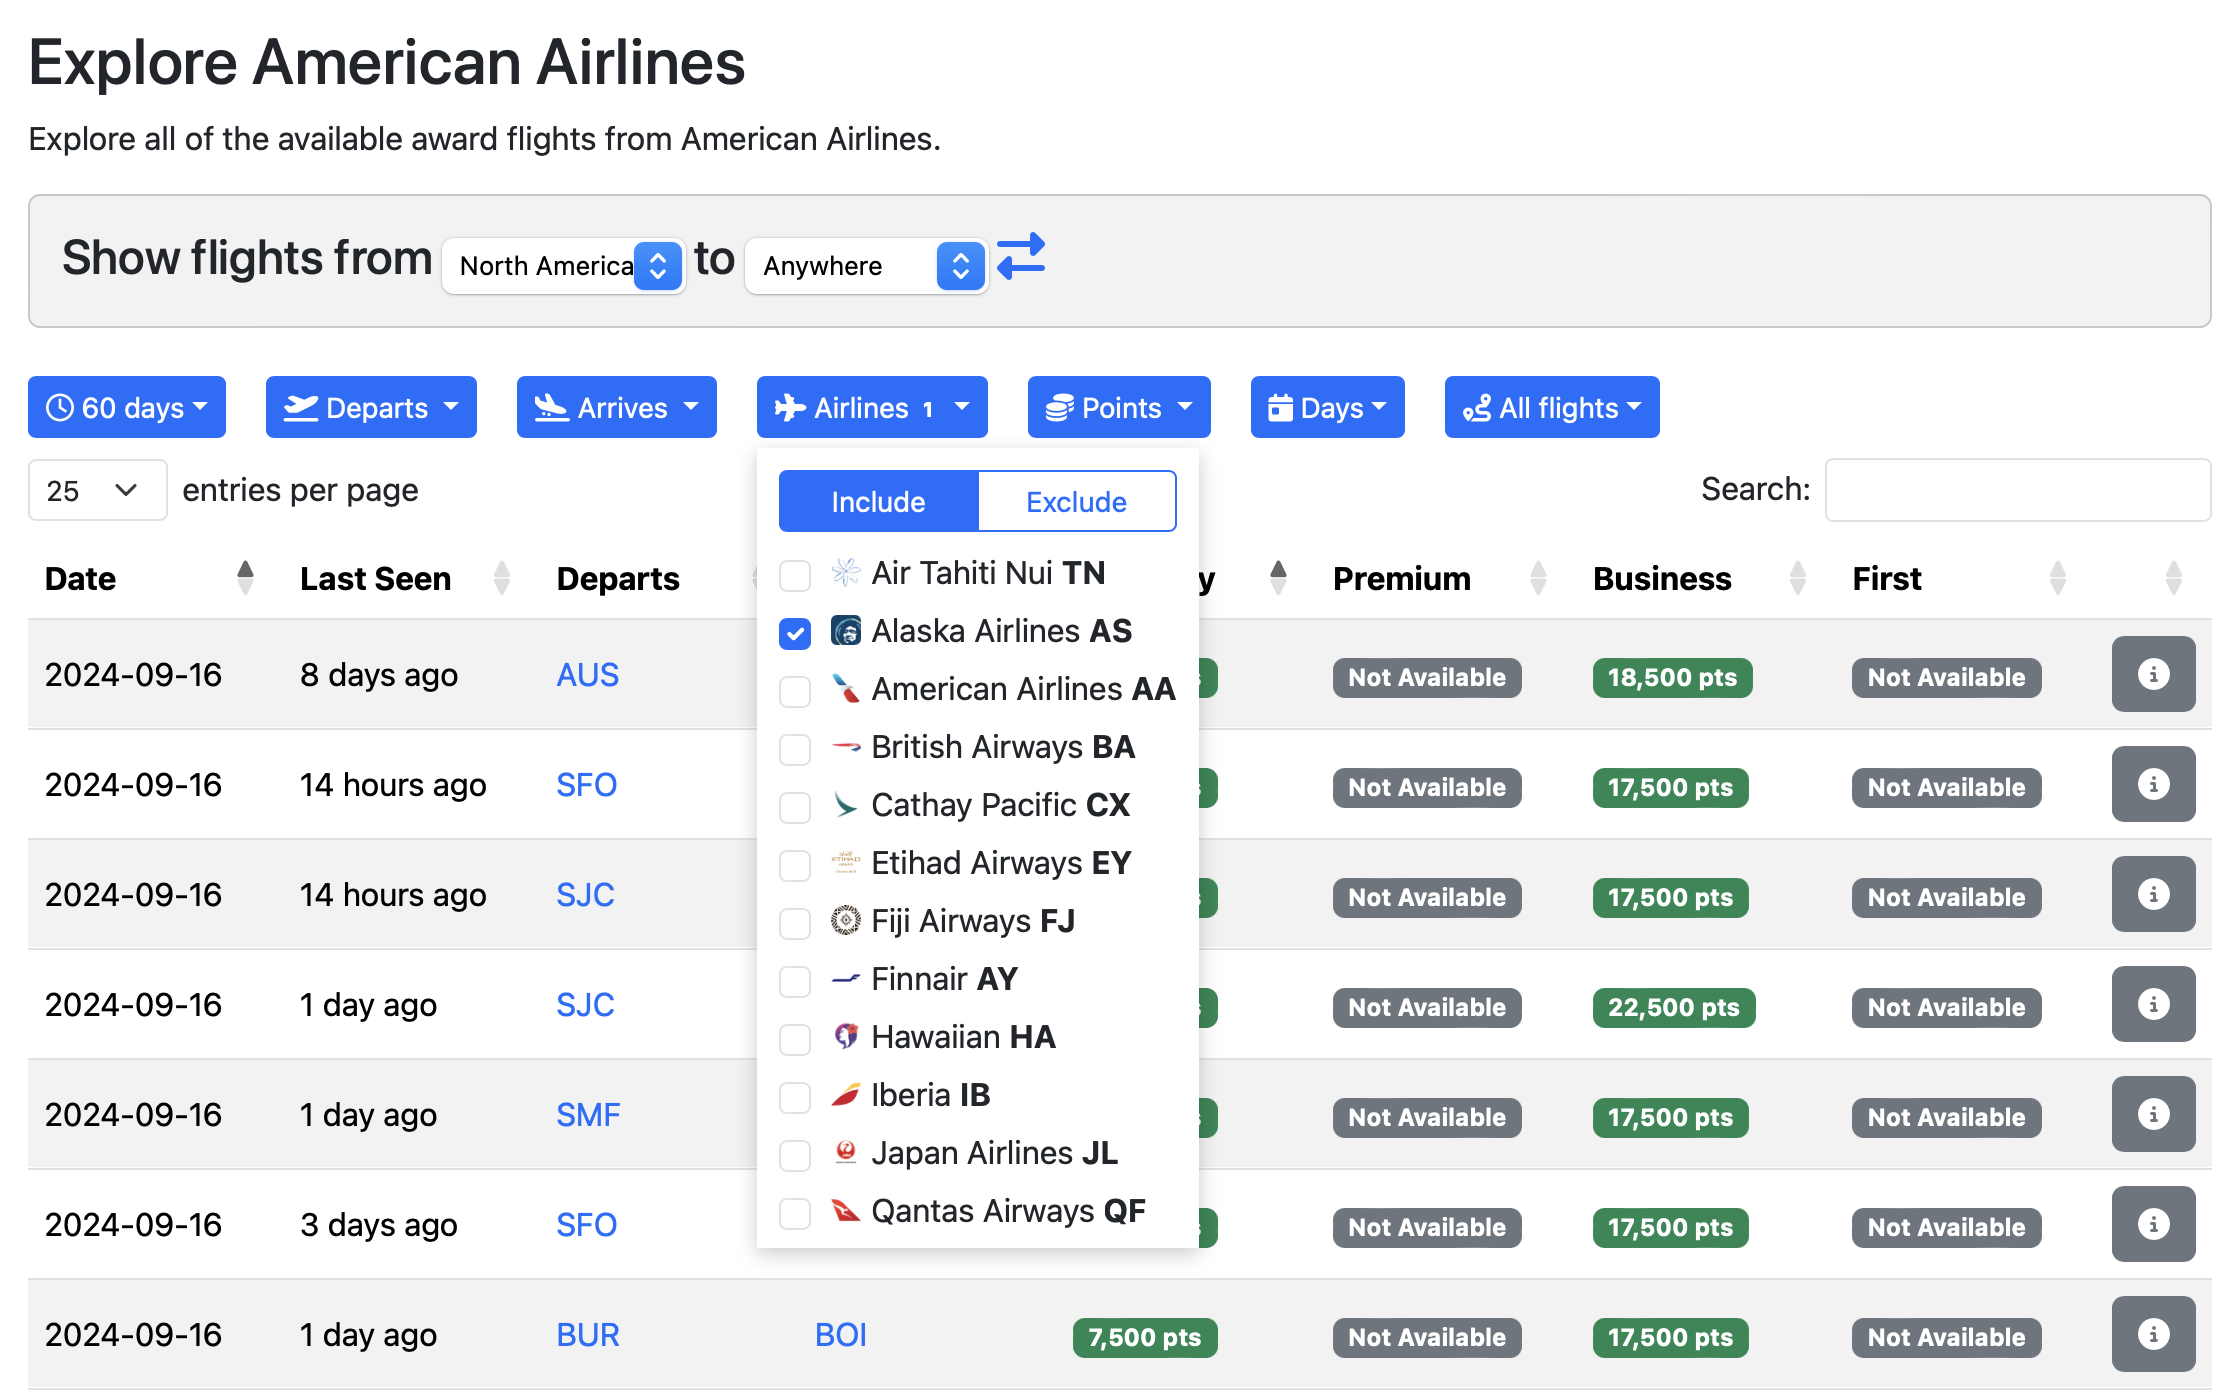Click the Iberia logo icon
This screenshot has width=2234, height=1400.
[846, 1095]
